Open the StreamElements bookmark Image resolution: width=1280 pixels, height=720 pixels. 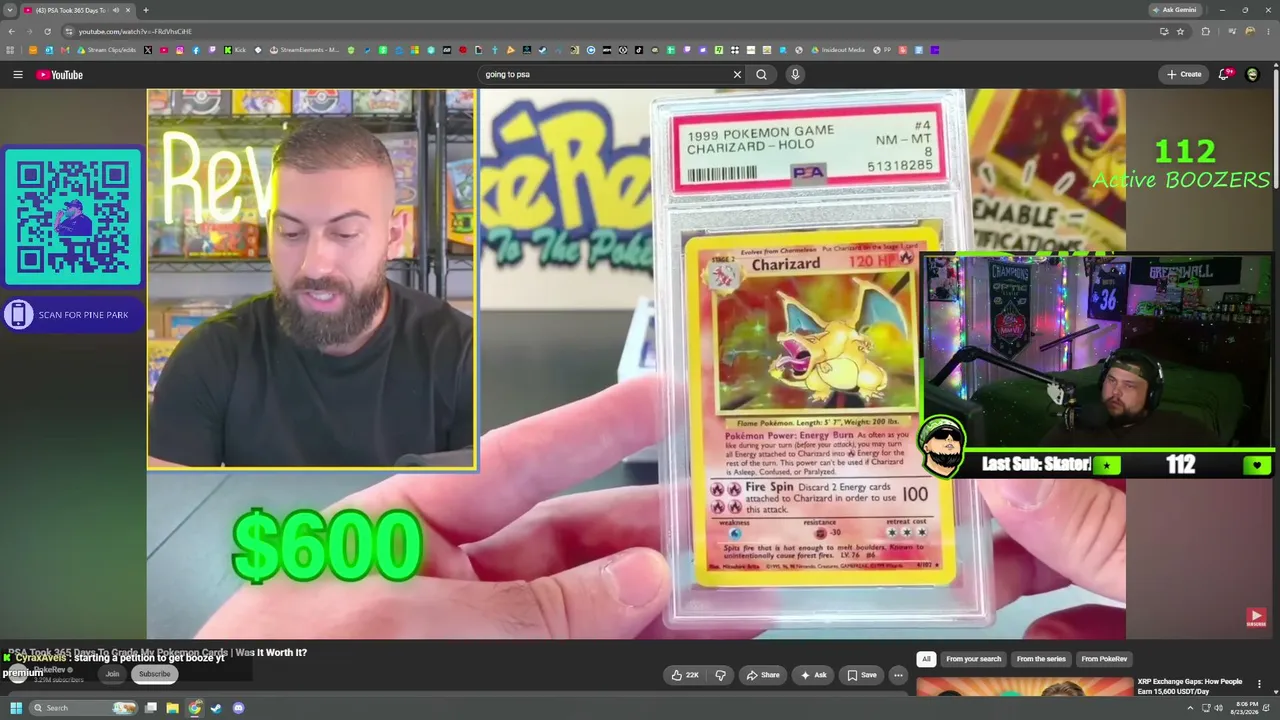pos(305,50)
